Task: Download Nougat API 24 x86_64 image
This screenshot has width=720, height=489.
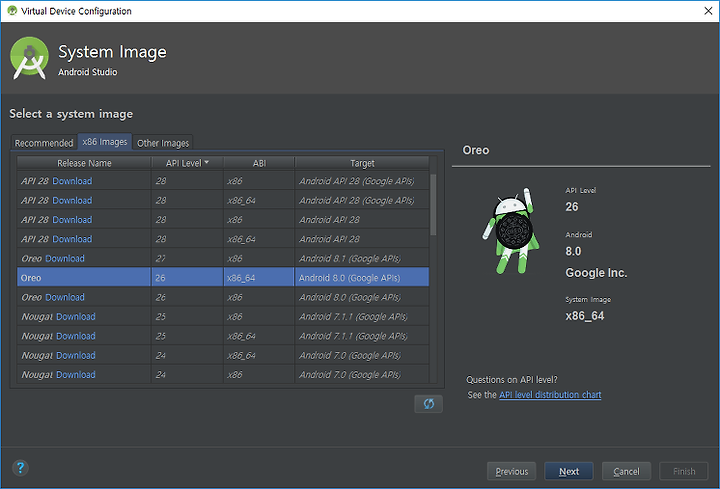Action: (x=76, y=355)
